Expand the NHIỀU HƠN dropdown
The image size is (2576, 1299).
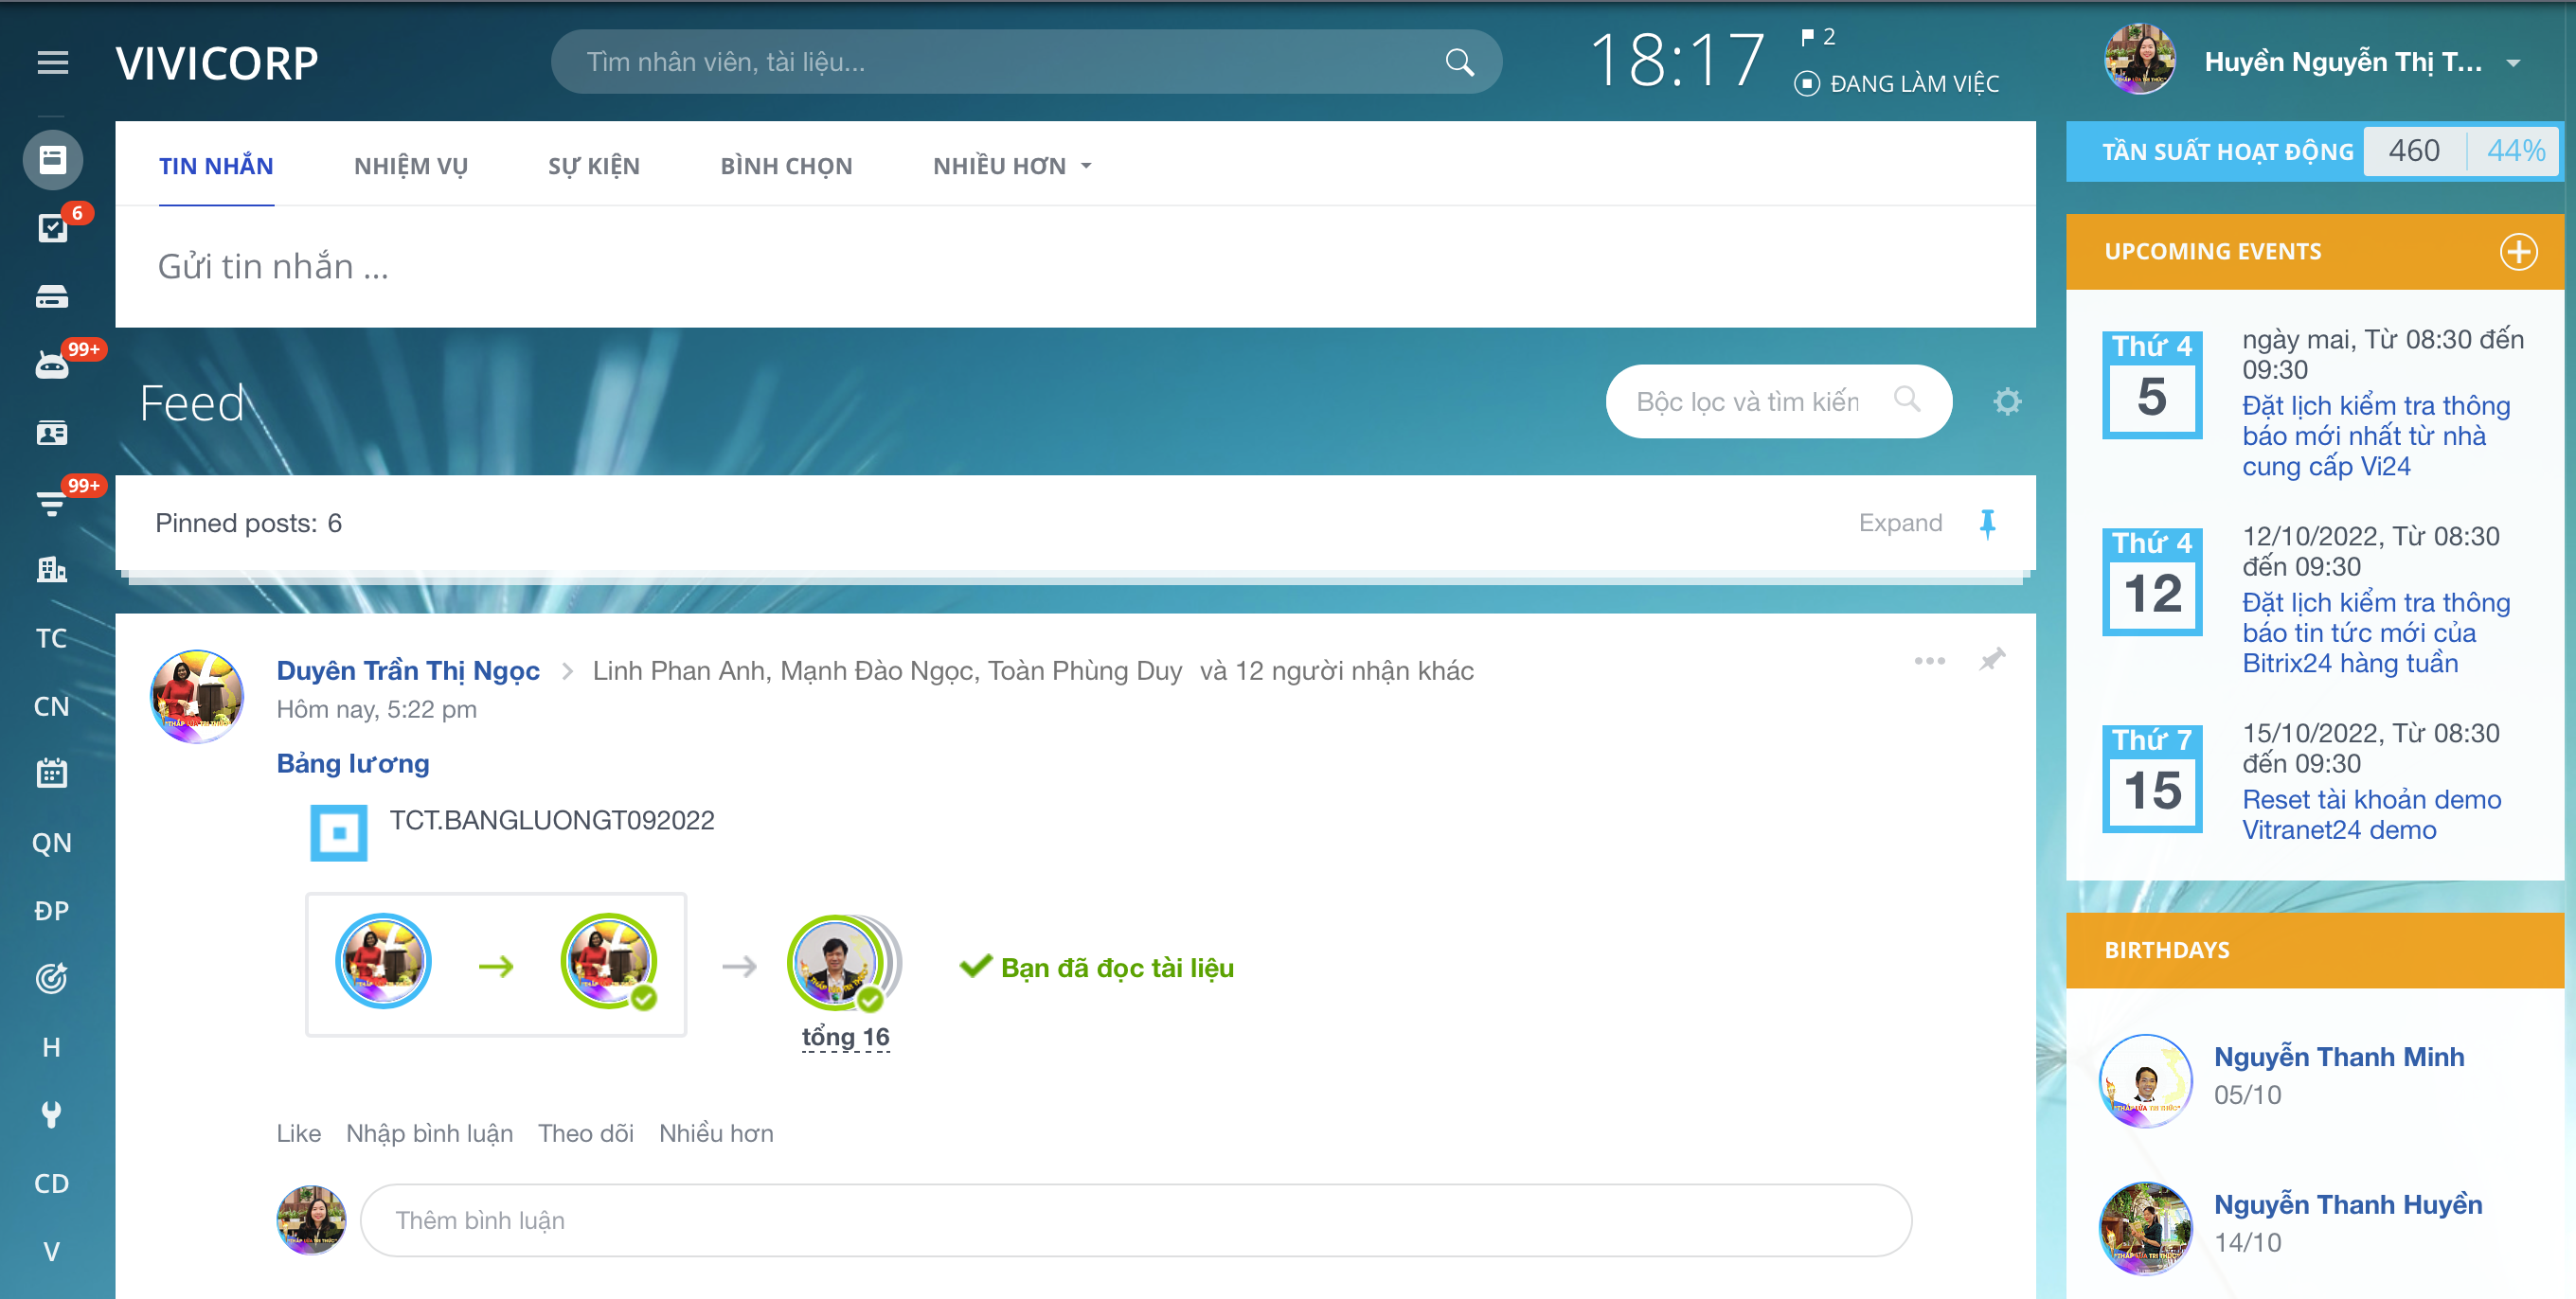[x=1011, y=166]
